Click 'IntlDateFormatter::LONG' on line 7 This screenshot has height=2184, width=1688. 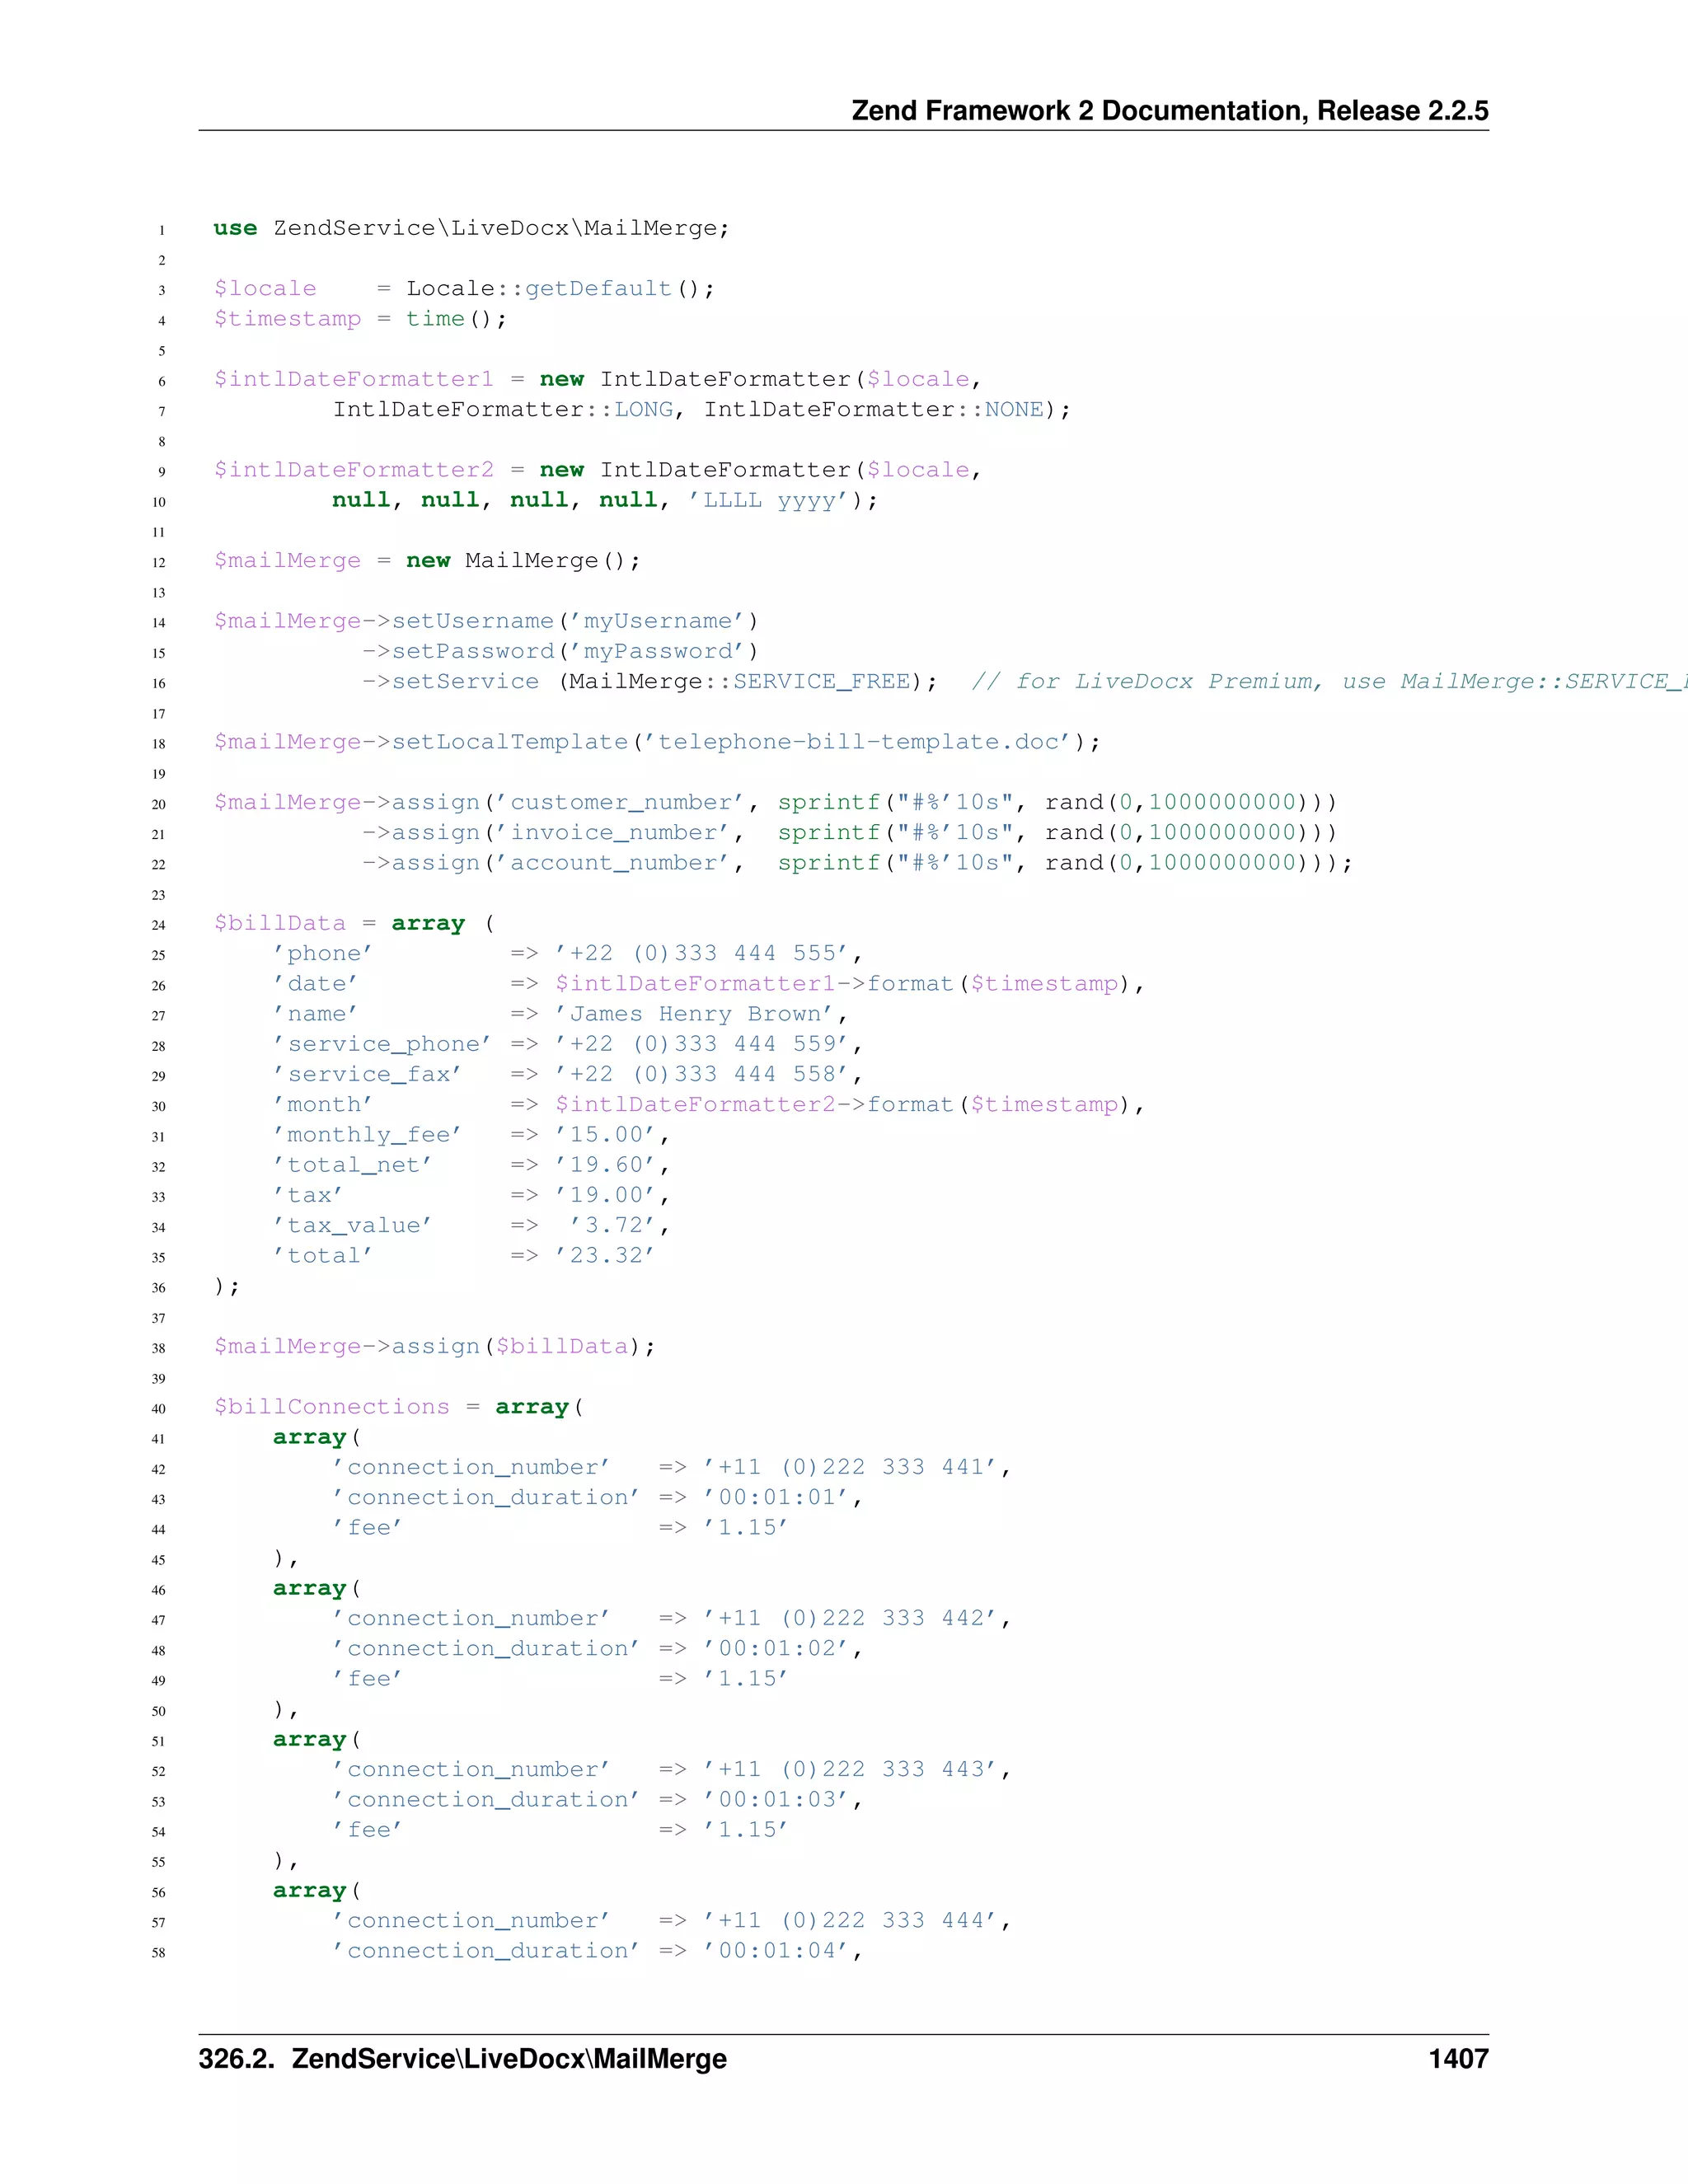tap(503, 409)
